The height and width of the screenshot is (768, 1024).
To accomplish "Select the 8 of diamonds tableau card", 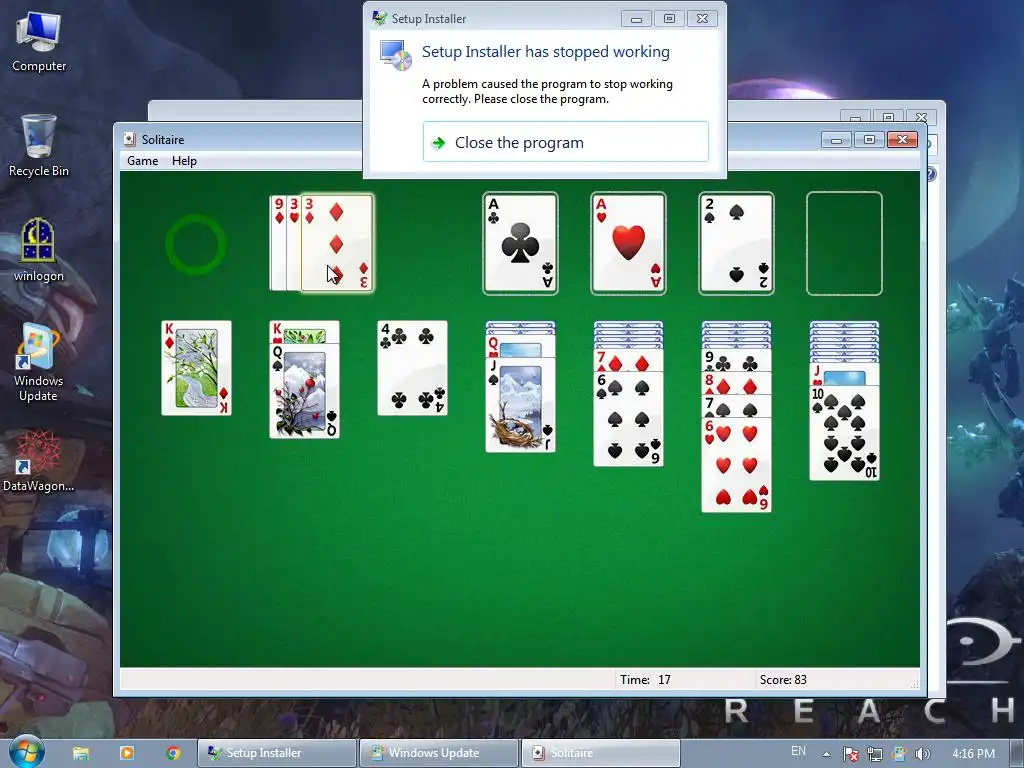I will click(736, 383).
